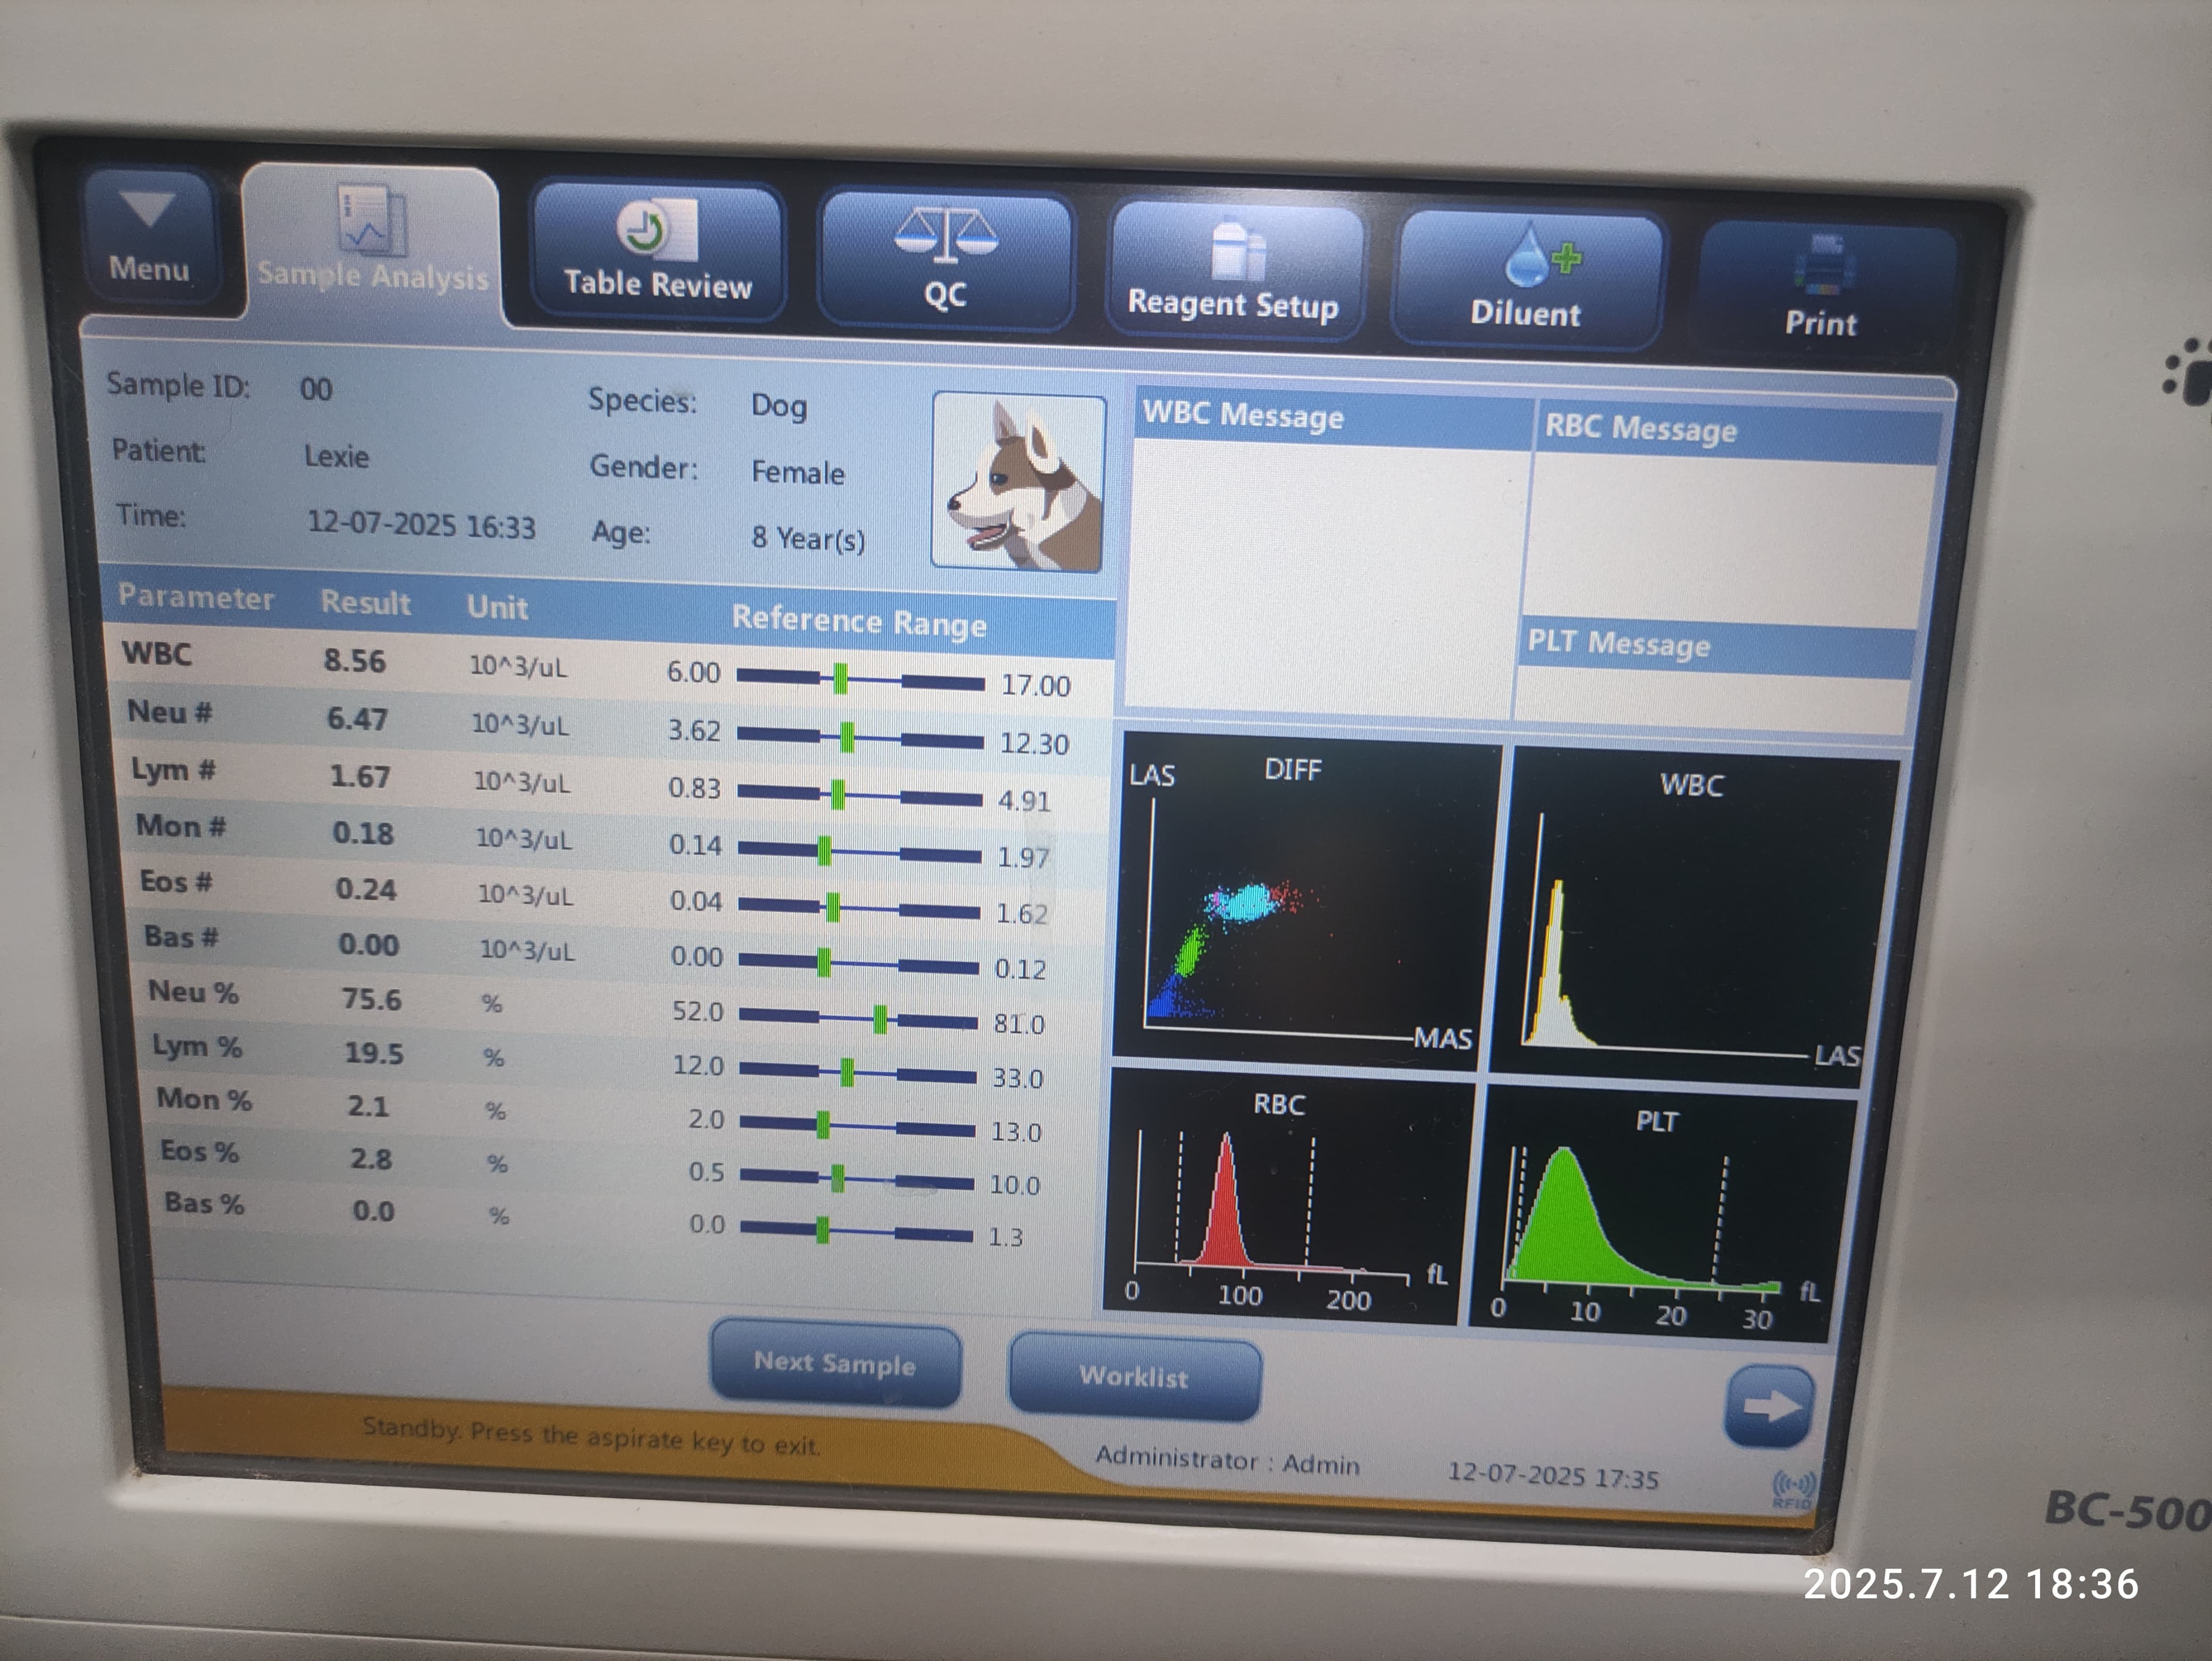Screen dimensions: 2212x1661
Task: Click the Sample ID field value
Action: (x=316, y=389)
